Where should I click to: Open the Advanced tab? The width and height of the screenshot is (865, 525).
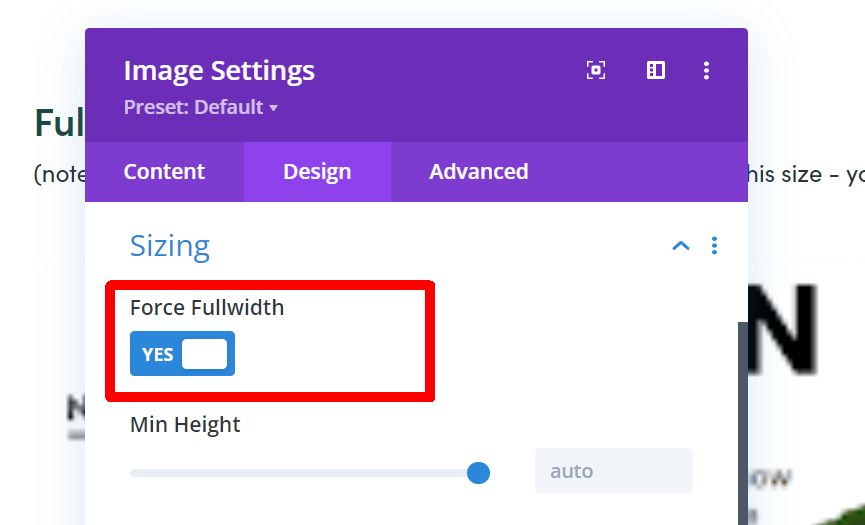coord(479,172)
